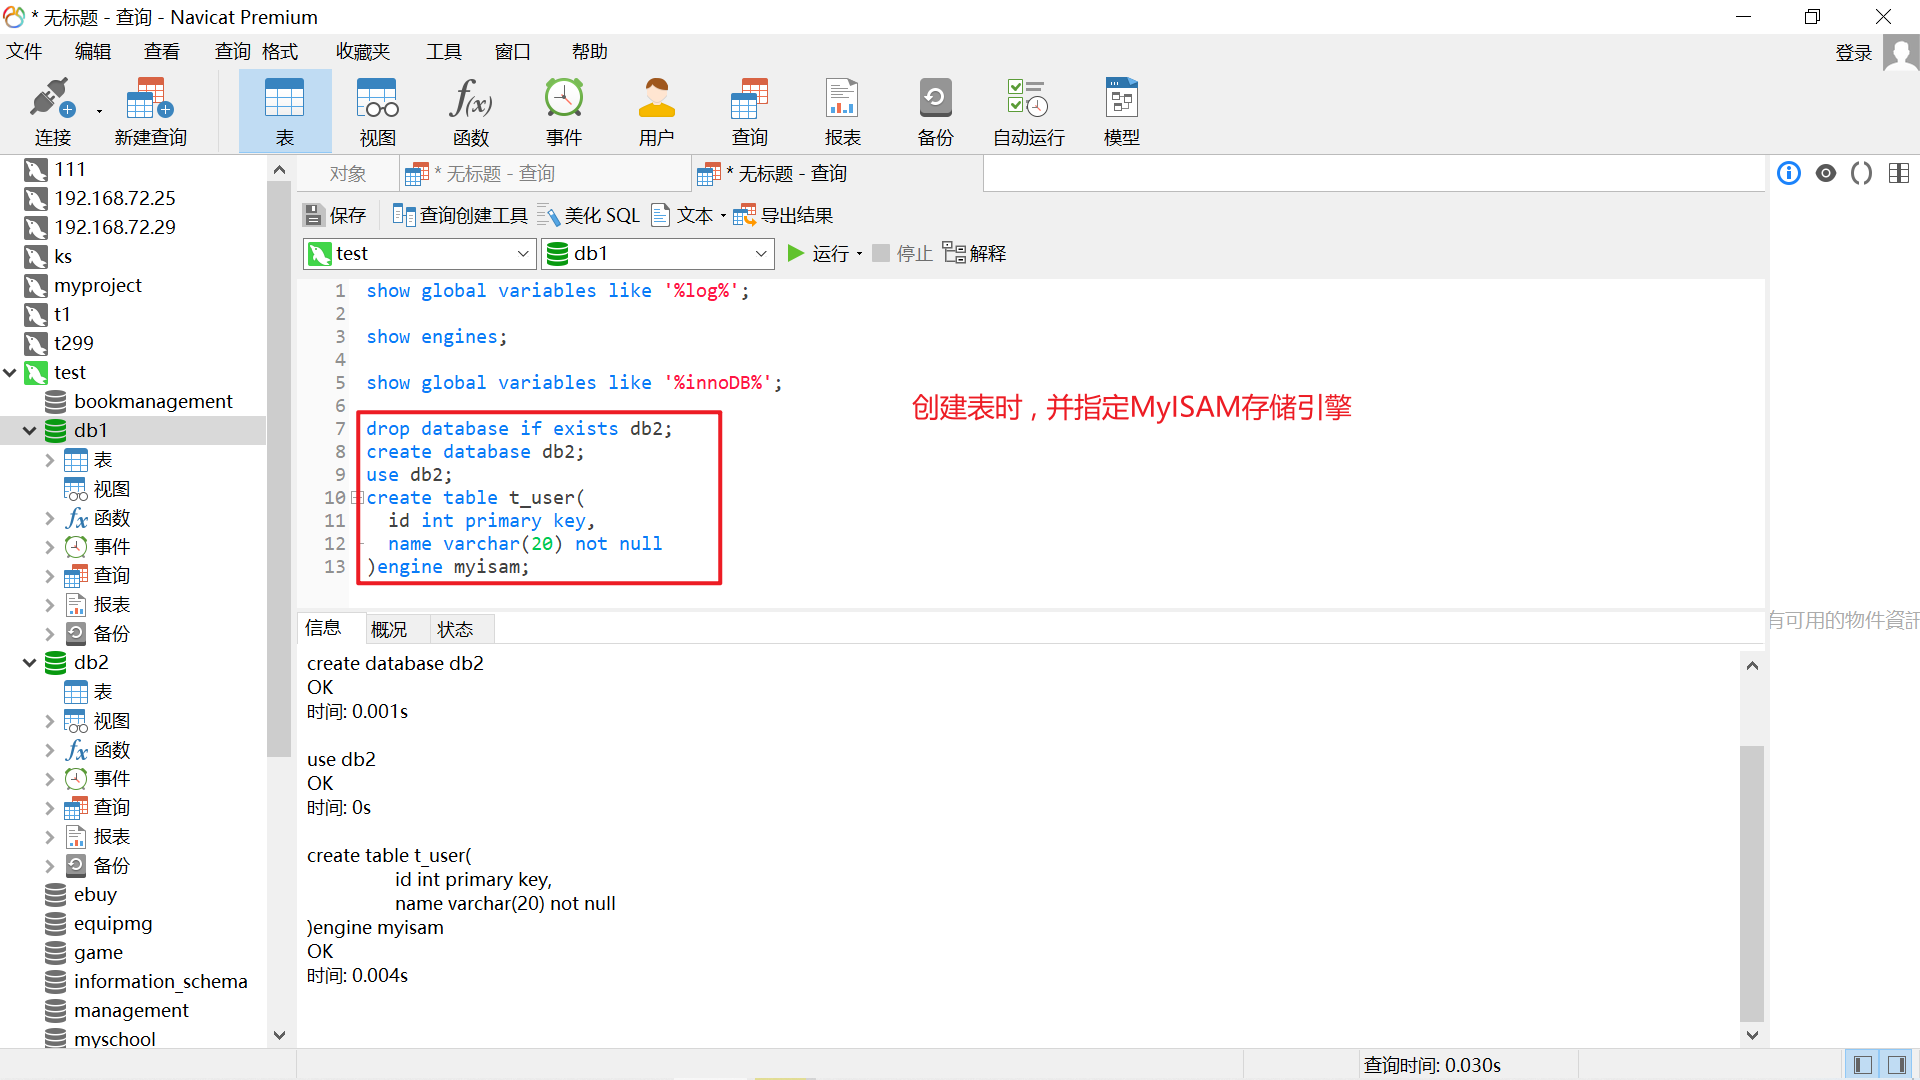Toggle the information pane icon at top right
The height and width of the screenshot is (1080, 1920).
(x=1789, y=174)
